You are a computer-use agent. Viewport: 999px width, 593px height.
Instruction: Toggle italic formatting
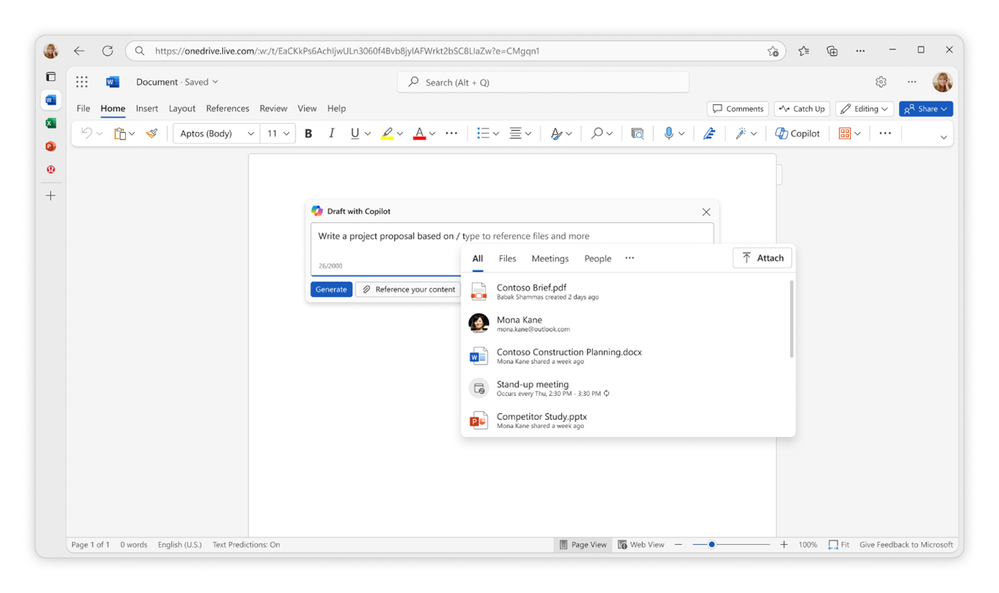pos(331,132)
